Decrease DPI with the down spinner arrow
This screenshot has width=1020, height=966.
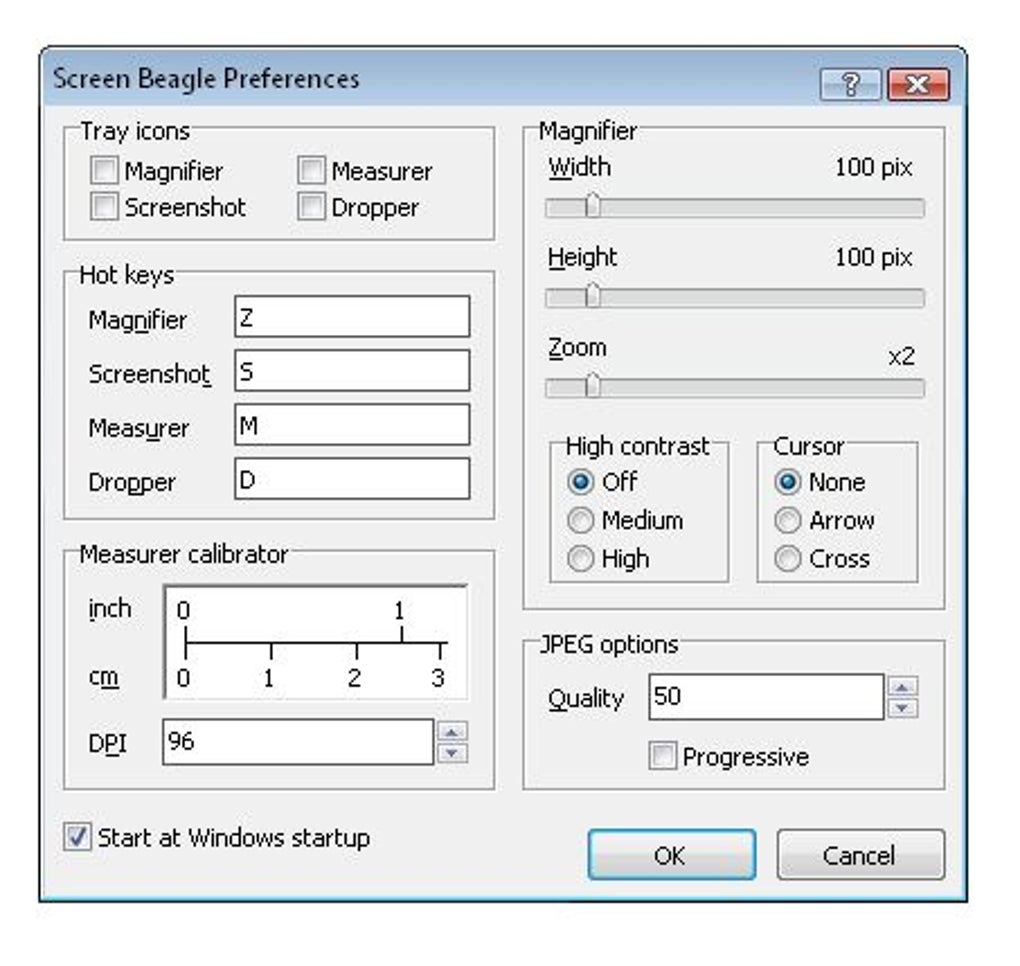click(x=453, y=752)
